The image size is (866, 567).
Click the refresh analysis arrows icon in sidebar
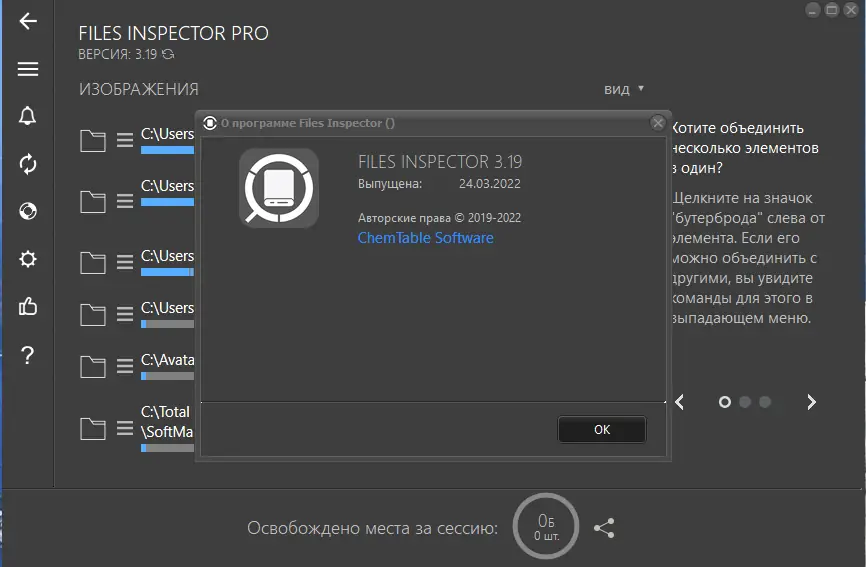pyautogui.click(x=28, y=164)
